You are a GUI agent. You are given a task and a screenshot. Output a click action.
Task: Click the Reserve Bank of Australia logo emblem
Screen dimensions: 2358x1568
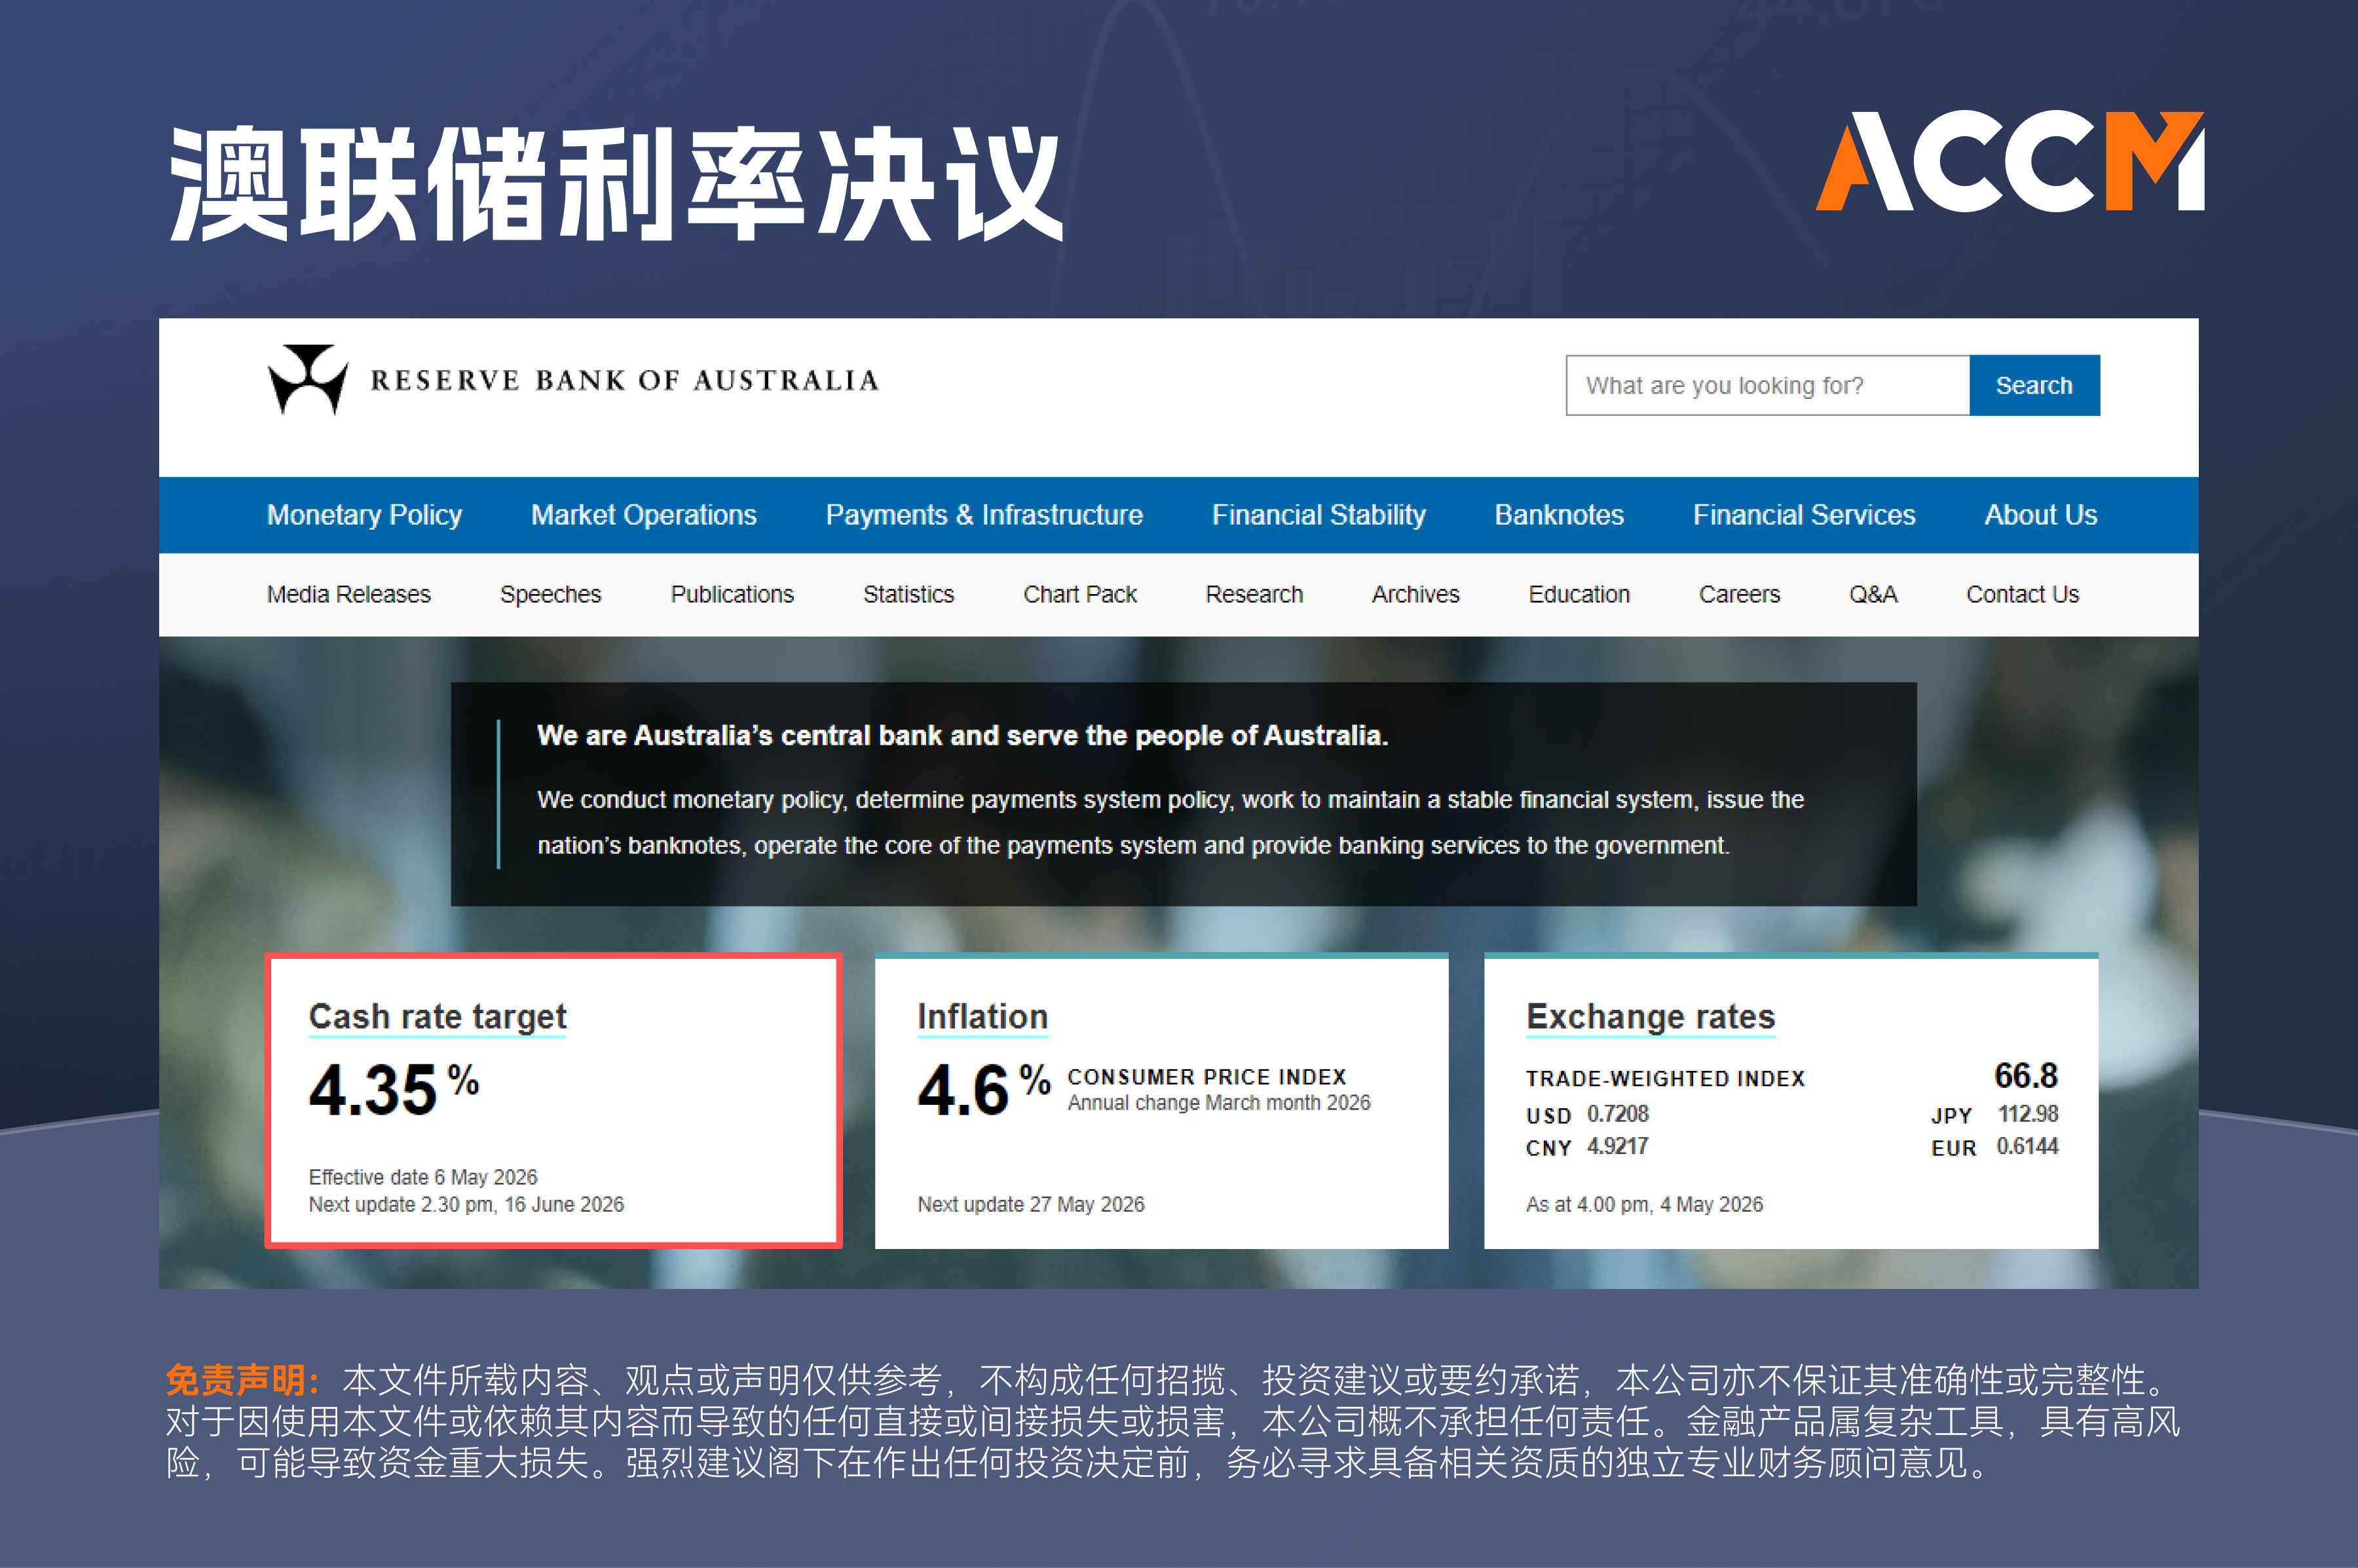(308, 380)
